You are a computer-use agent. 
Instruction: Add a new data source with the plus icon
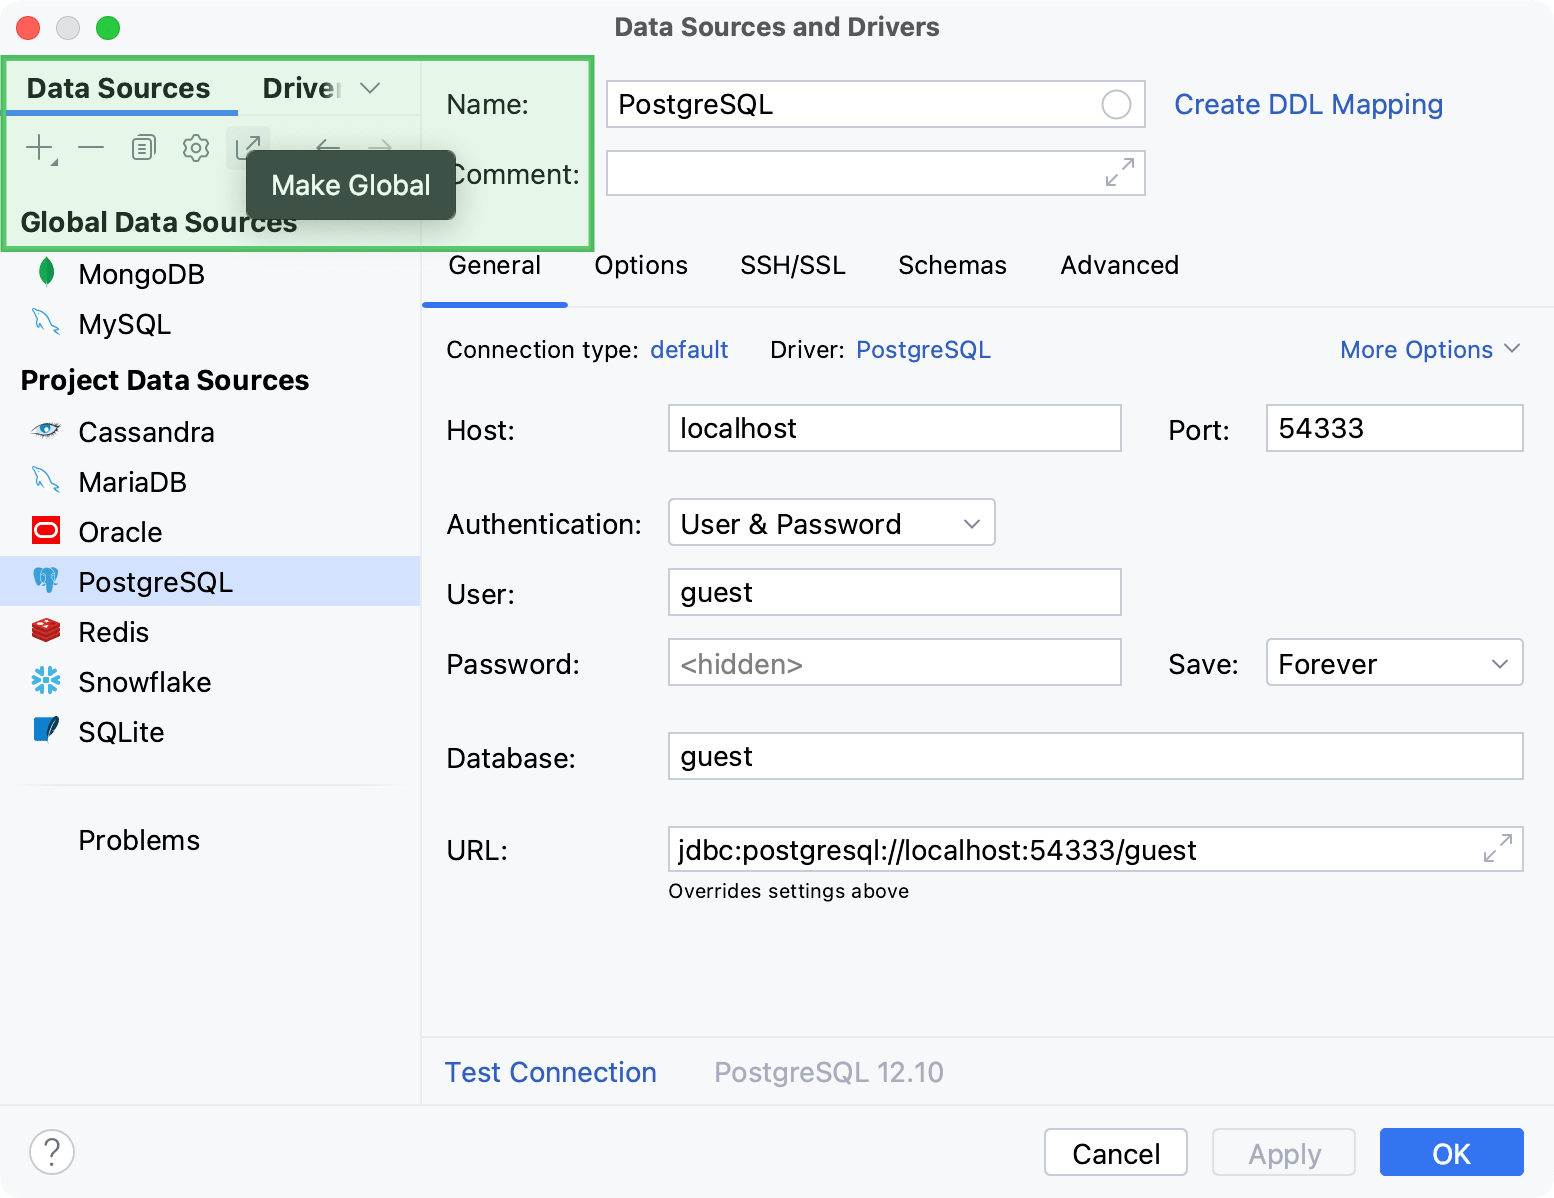pyautogui.click(x=37, y=147)
